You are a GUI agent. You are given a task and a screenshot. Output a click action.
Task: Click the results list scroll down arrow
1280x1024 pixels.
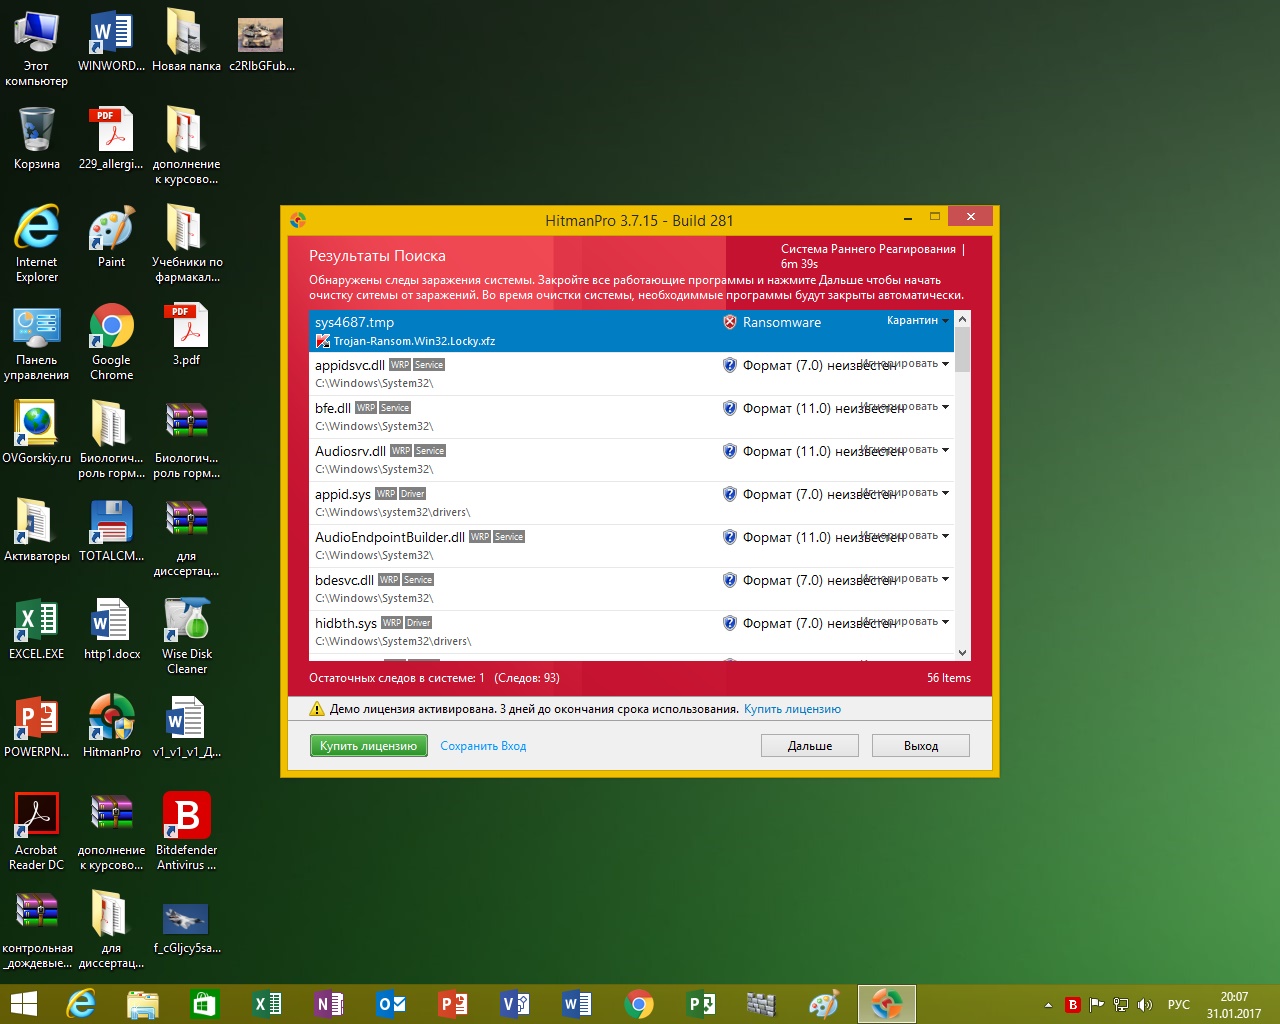click(962, 652)
